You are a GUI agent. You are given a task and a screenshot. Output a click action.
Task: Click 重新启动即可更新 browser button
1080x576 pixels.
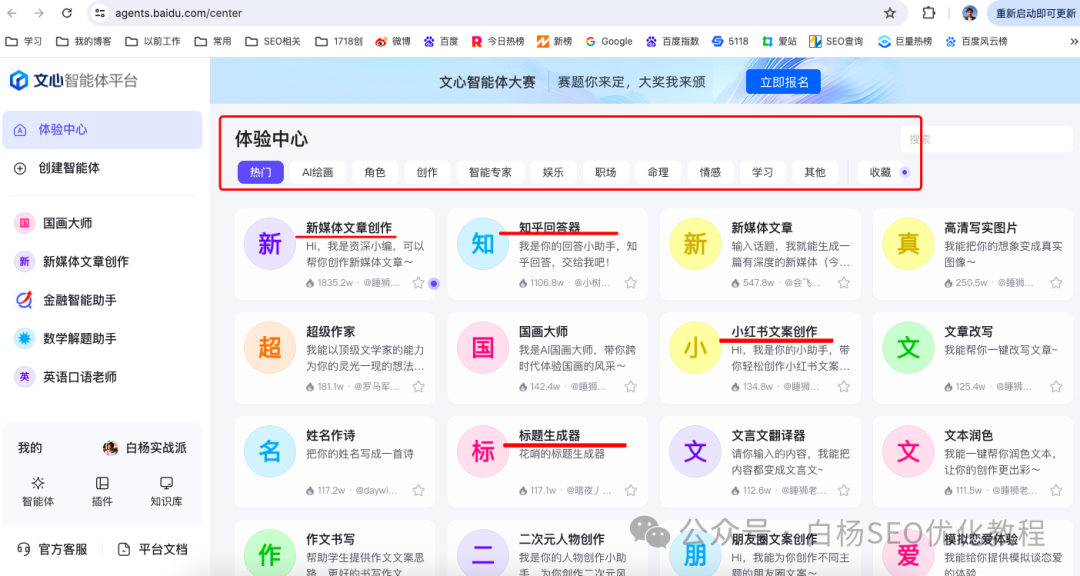click(x=1035, y=13)
